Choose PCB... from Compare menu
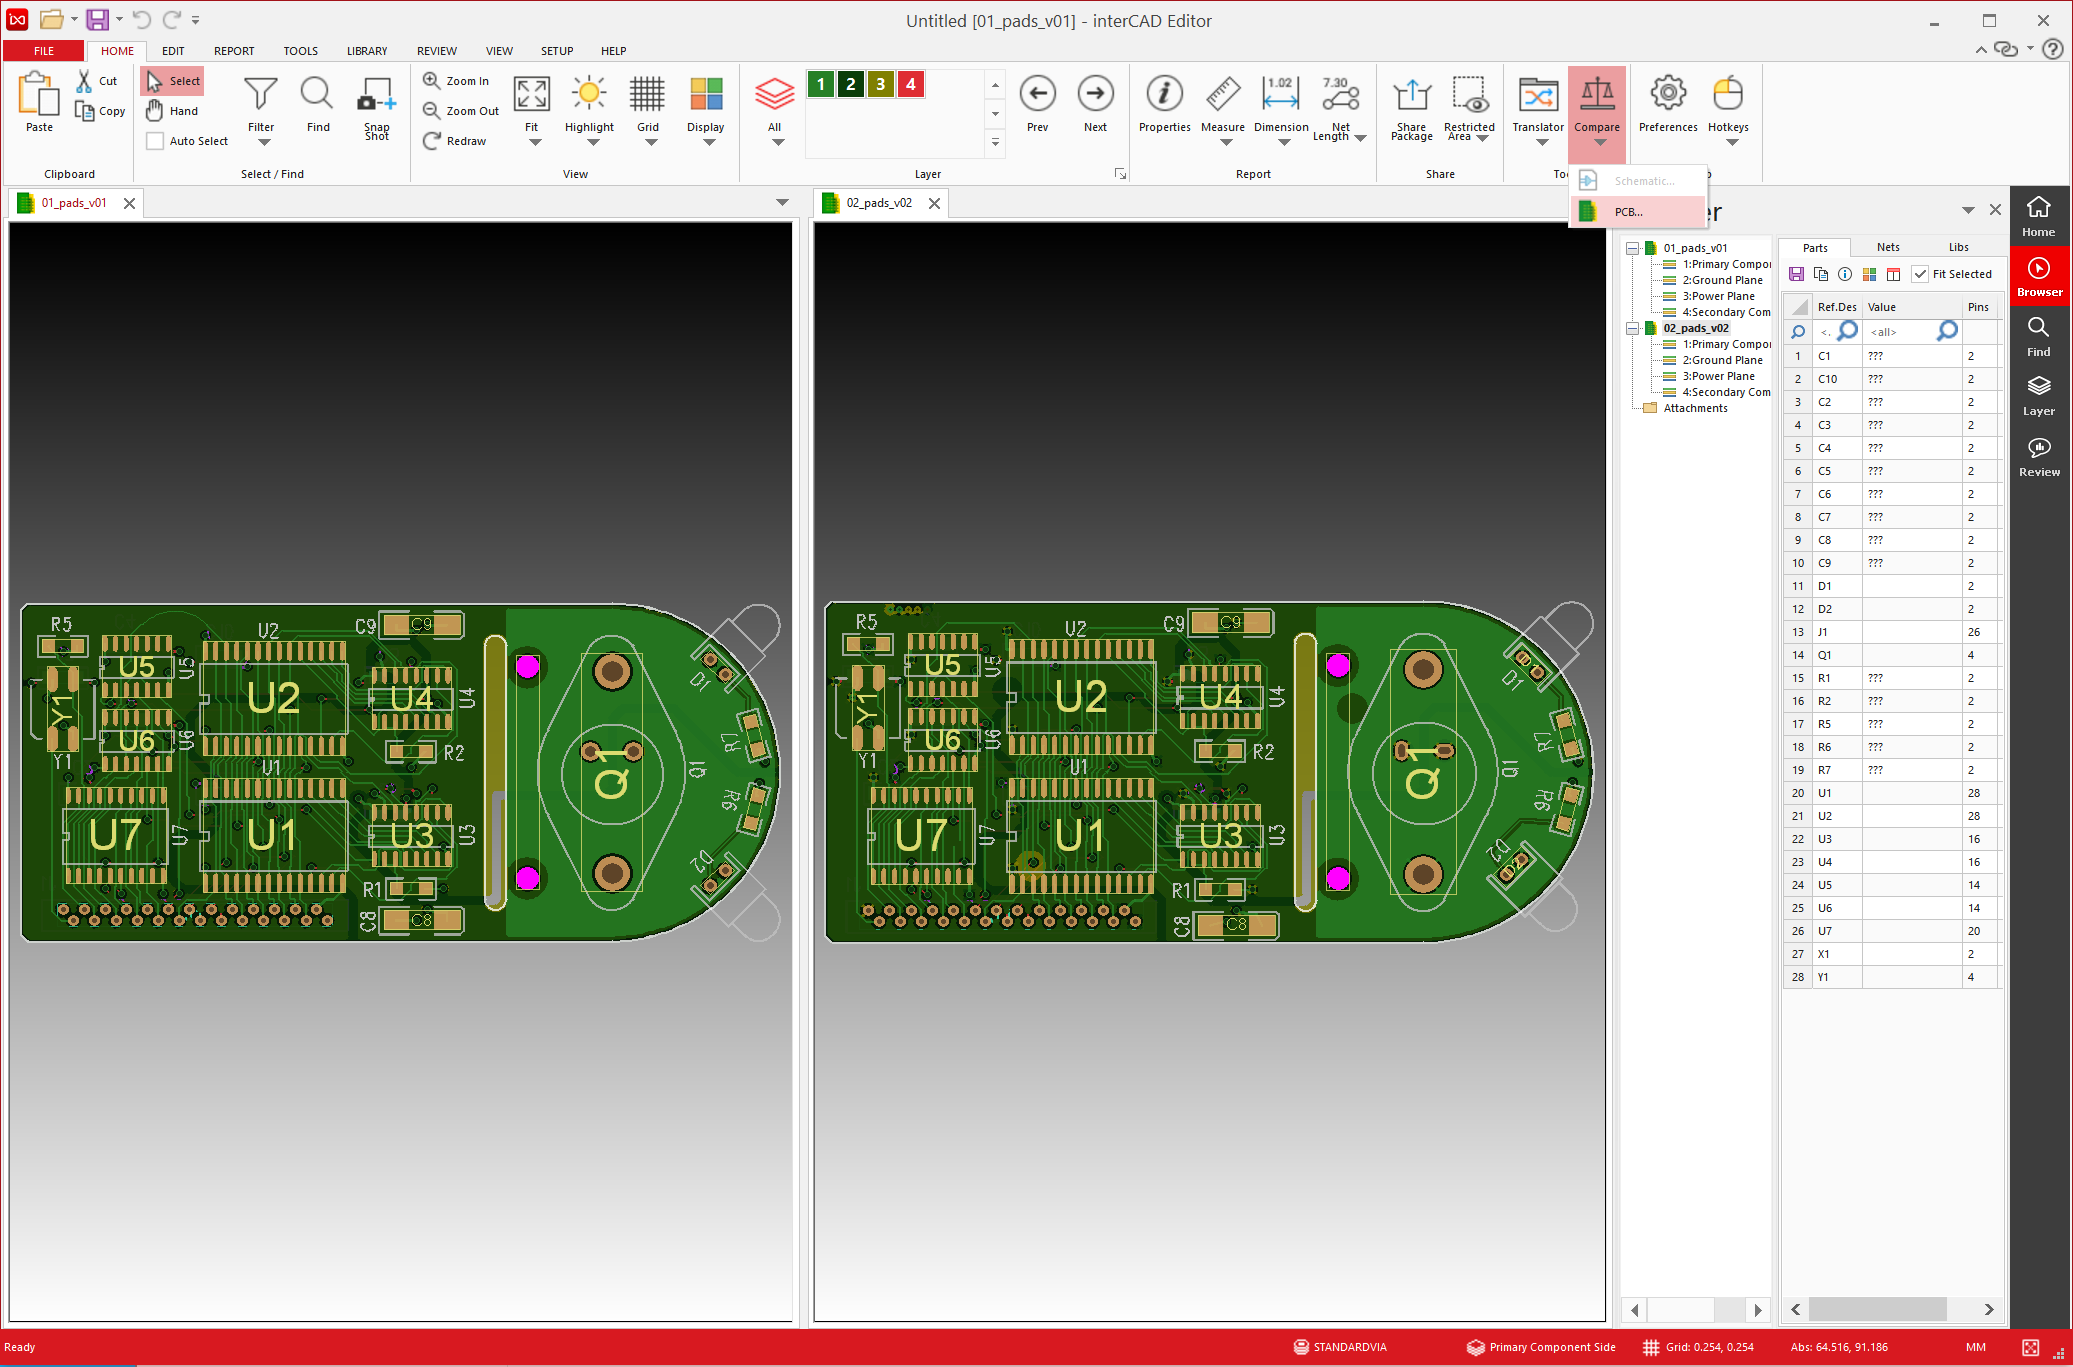This screenshot has width=2073, height=1367. pos(1628,212)
